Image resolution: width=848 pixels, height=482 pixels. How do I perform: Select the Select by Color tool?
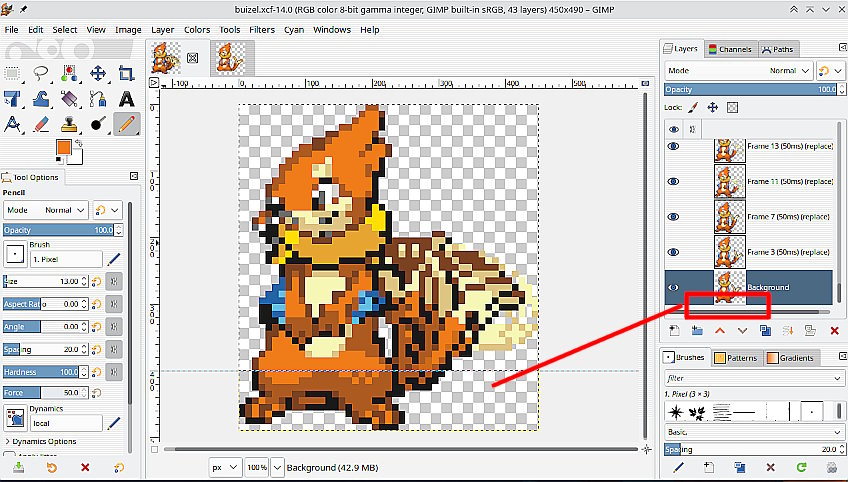point(69,74)
